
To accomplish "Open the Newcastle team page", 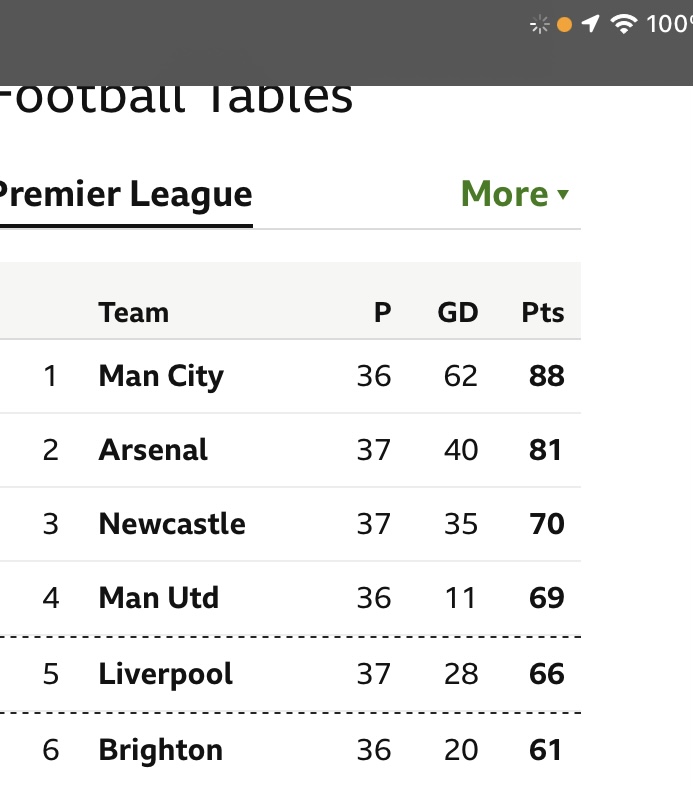I will tap(172, 524).
